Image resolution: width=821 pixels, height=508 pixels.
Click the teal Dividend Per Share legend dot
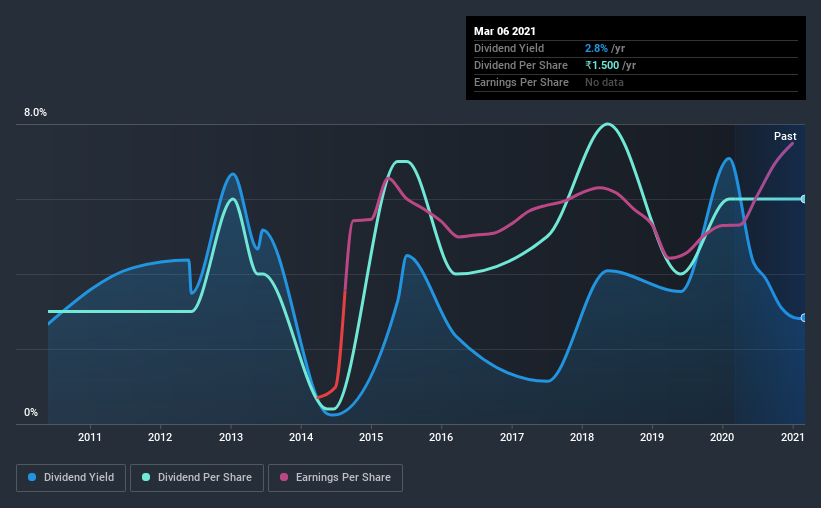pyautogui.click(x=146, y=477)
